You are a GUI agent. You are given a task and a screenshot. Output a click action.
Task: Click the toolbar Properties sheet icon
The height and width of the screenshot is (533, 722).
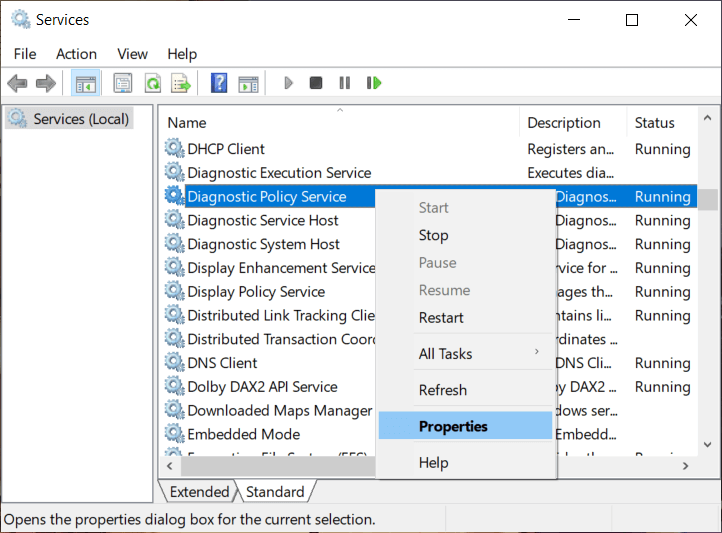tap(123, 83)
